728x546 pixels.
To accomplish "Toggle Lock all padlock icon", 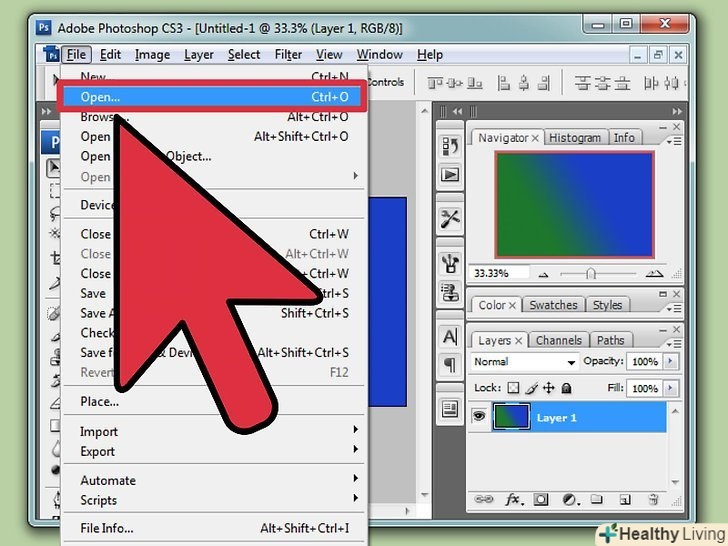I will (566, 388).
